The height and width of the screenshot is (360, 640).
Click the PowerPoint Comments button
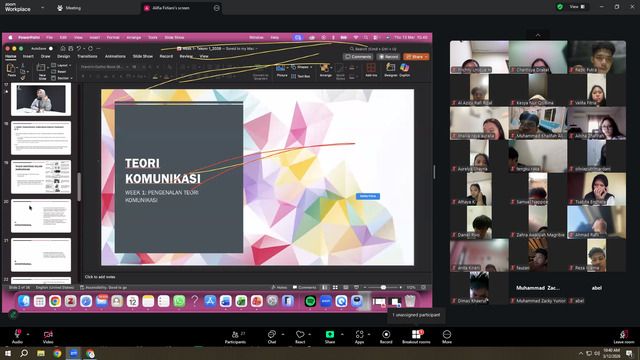click(358, 57)
